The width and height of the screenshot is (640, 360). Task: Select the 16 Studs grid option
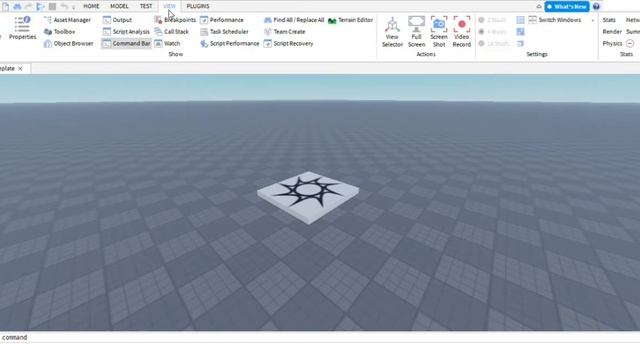pyautogui.click(x=493, y=43)
